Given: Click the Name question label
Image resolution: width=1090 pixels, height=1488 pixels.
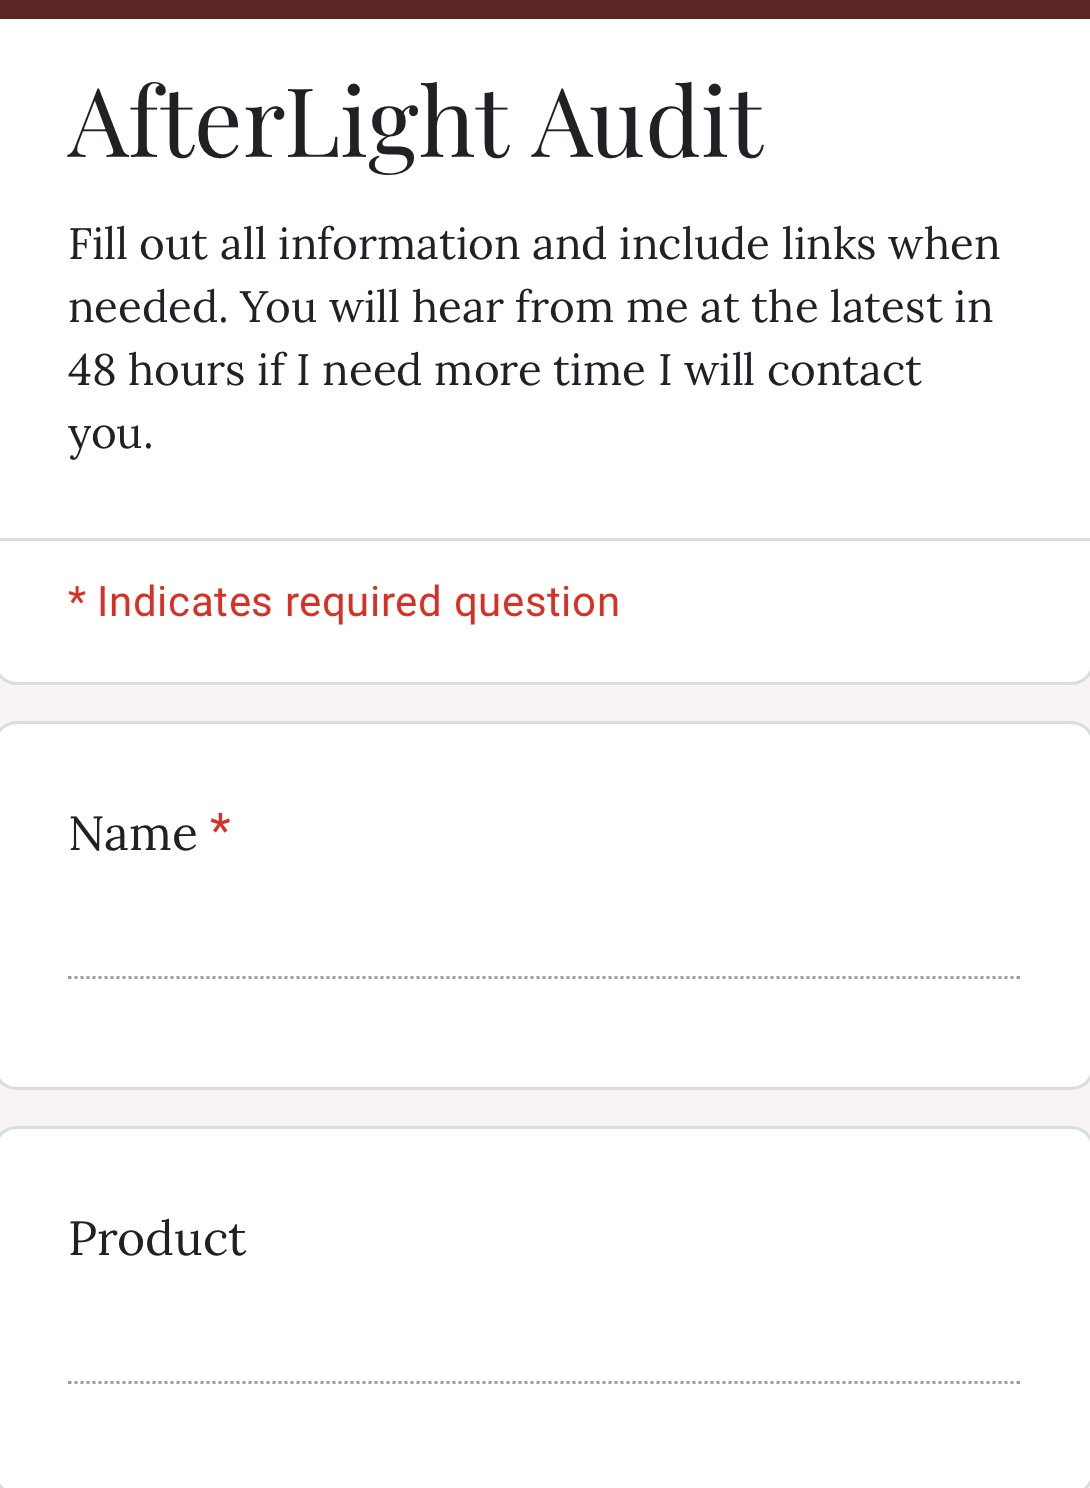Looking at the screenshot, I should (133, 834).
